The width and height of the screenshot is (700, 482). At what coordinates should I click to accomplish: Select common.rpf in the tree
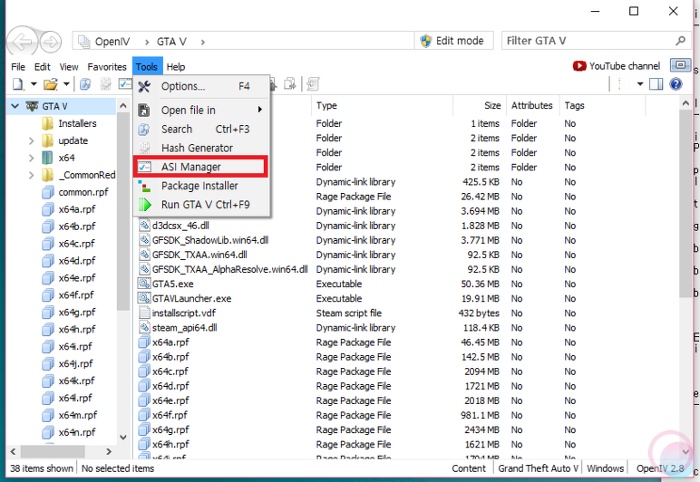pyautogui.click(x=83, y=192)
